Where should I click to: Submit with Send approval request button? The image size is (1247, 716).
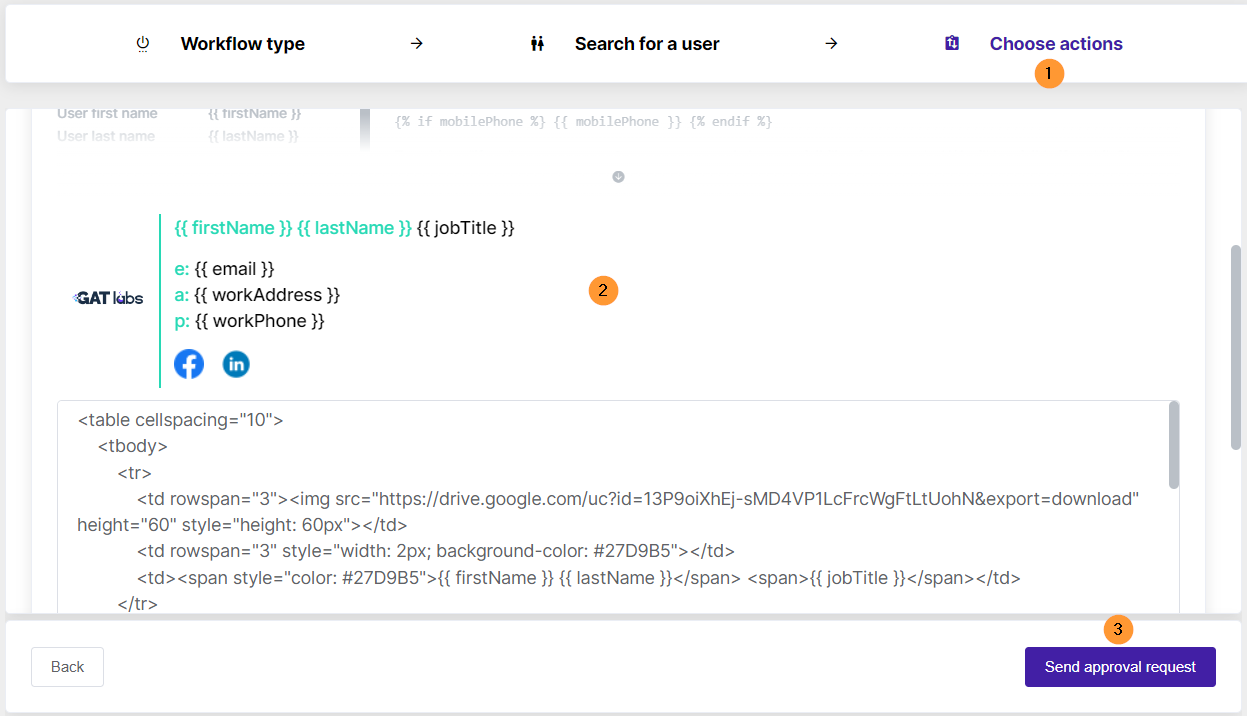pos(1120,667)
